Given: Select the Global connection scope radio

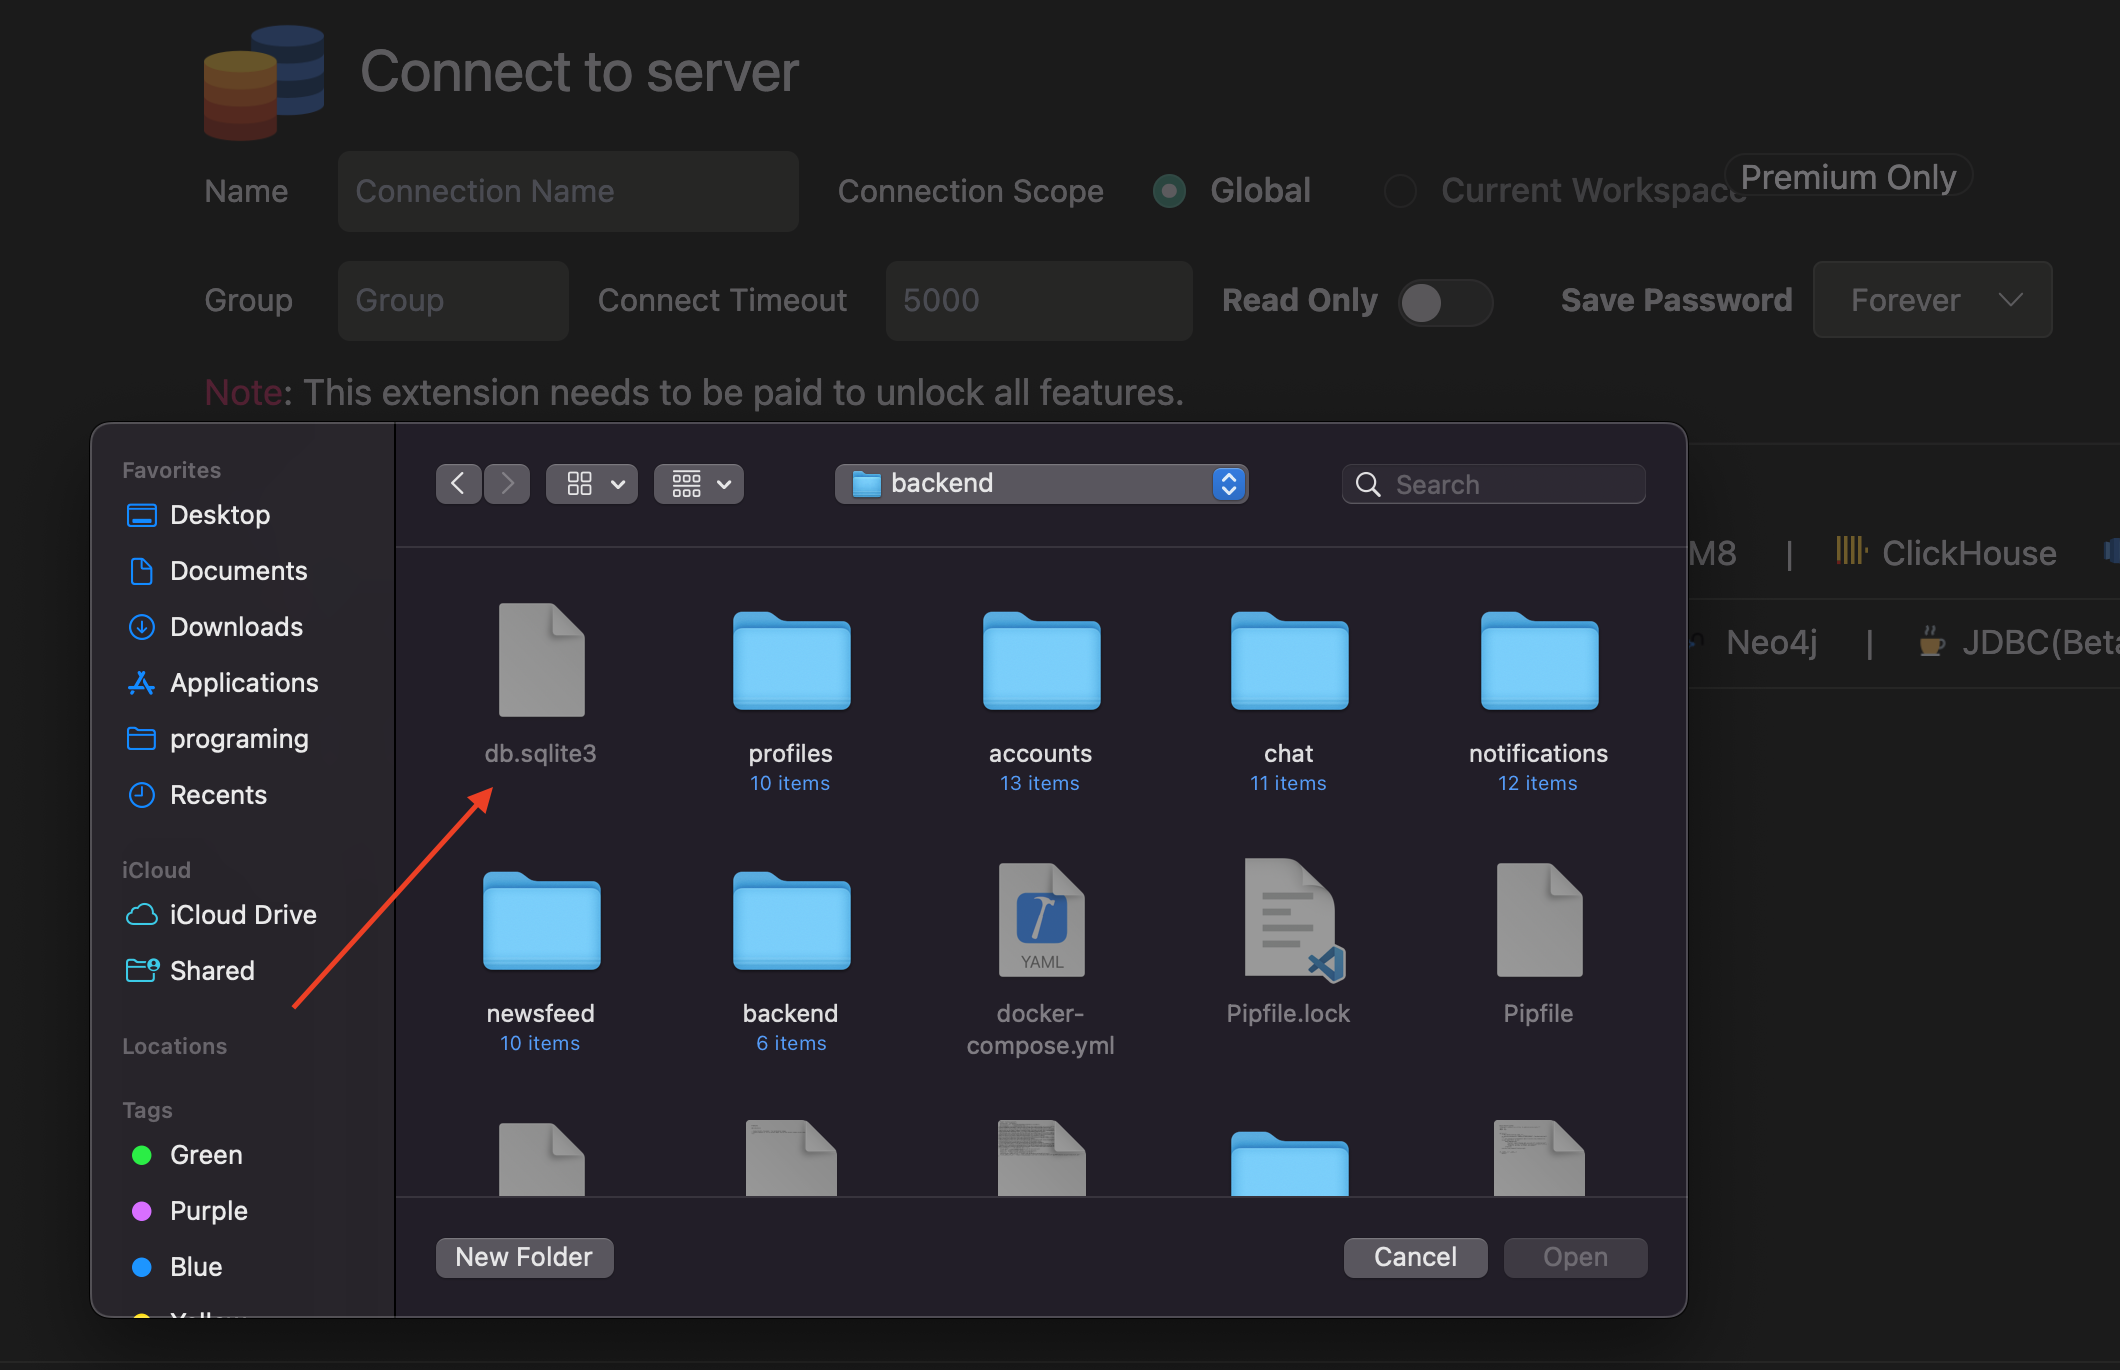Looking at the screenshot, I should 1168,190.
